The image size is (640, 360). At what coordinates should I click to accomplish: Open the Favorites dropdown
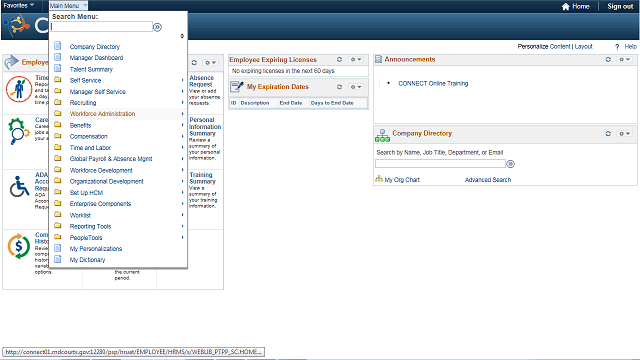(x=18, y=5)
